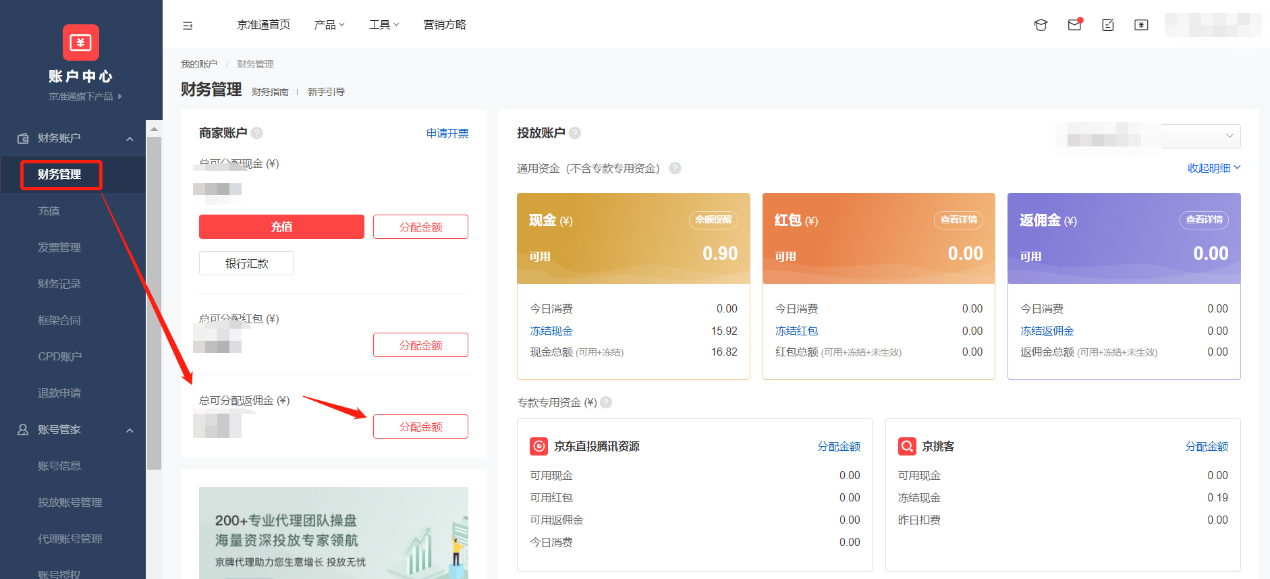Select 发票管理 in the left sidebar

point(61,246)
